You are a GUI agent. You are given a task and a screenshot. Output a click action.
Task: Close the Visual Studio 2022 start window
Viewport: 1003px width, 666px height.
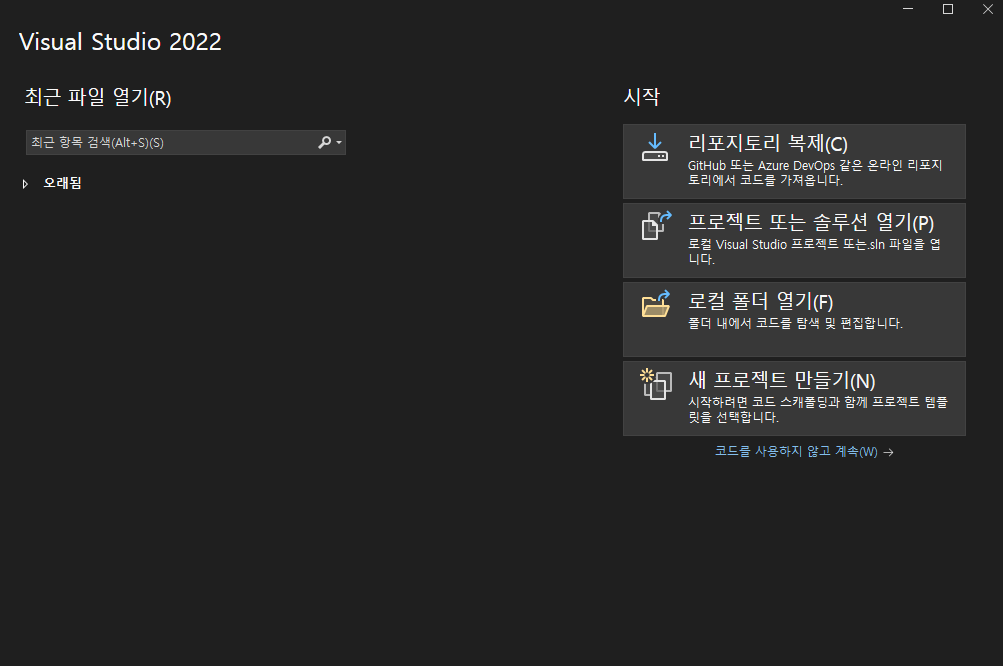pos(988,9)
